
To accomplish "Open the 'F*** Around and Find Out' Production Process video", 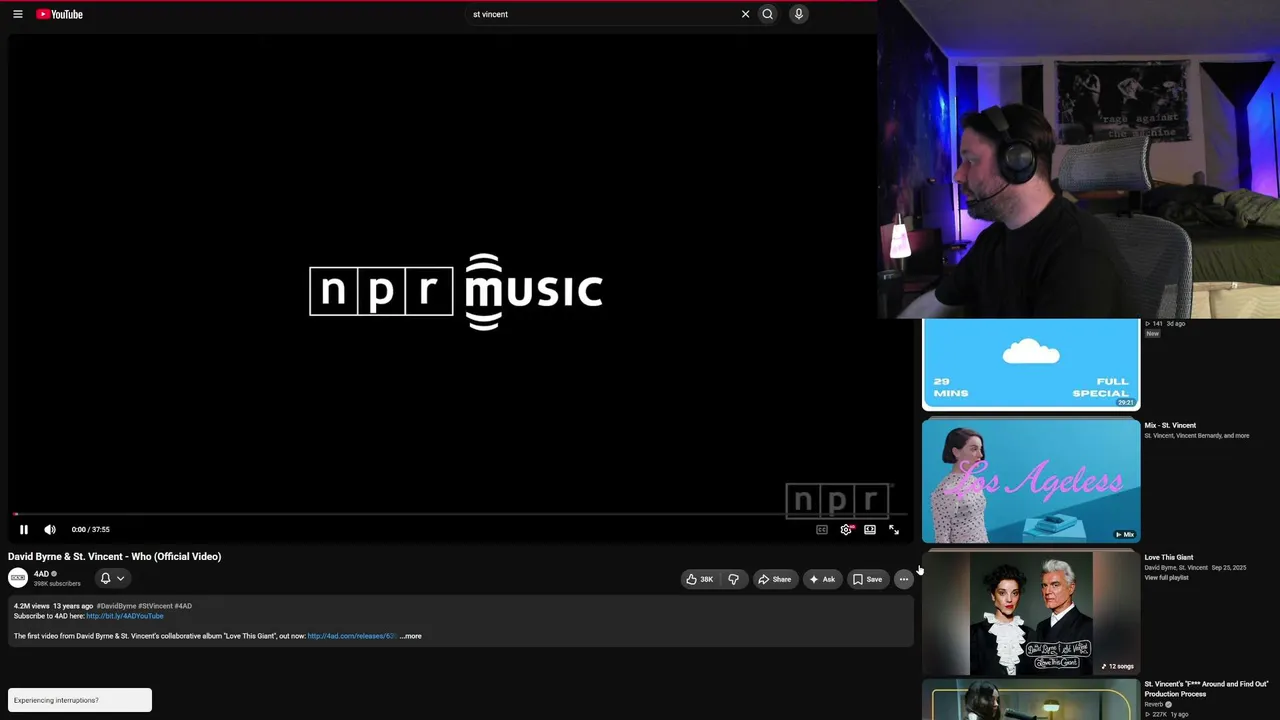I will pyautogui.click(x=1206, y=689).
